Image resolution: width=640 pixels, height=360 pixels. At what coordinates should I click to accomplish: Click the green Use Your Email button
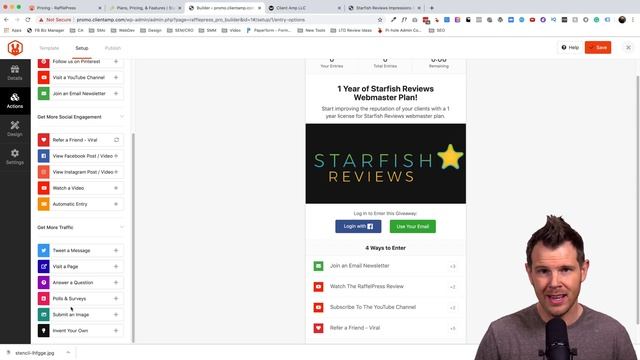coord(413,227)
